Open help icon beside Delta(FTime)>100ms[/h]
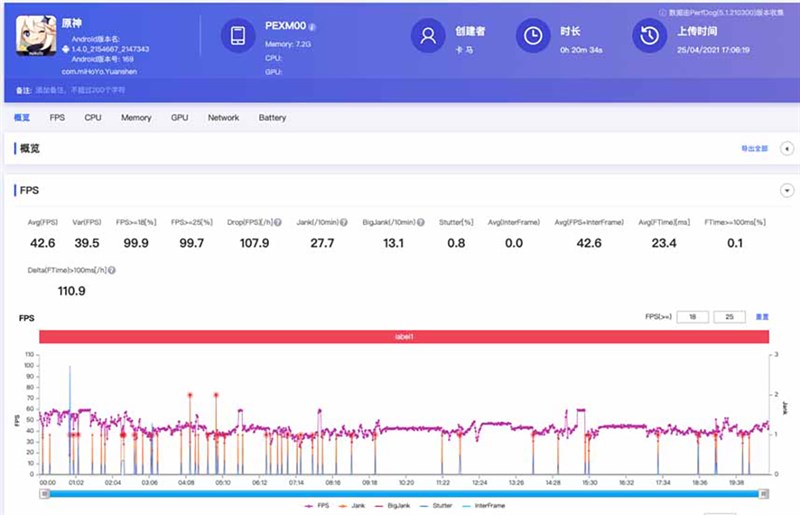 pos(112,270)
